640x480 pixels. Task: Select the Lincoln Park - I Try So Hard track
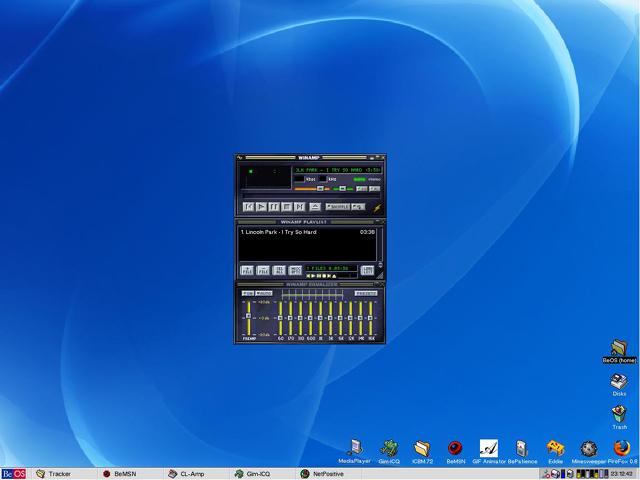(x=307, y=232)
